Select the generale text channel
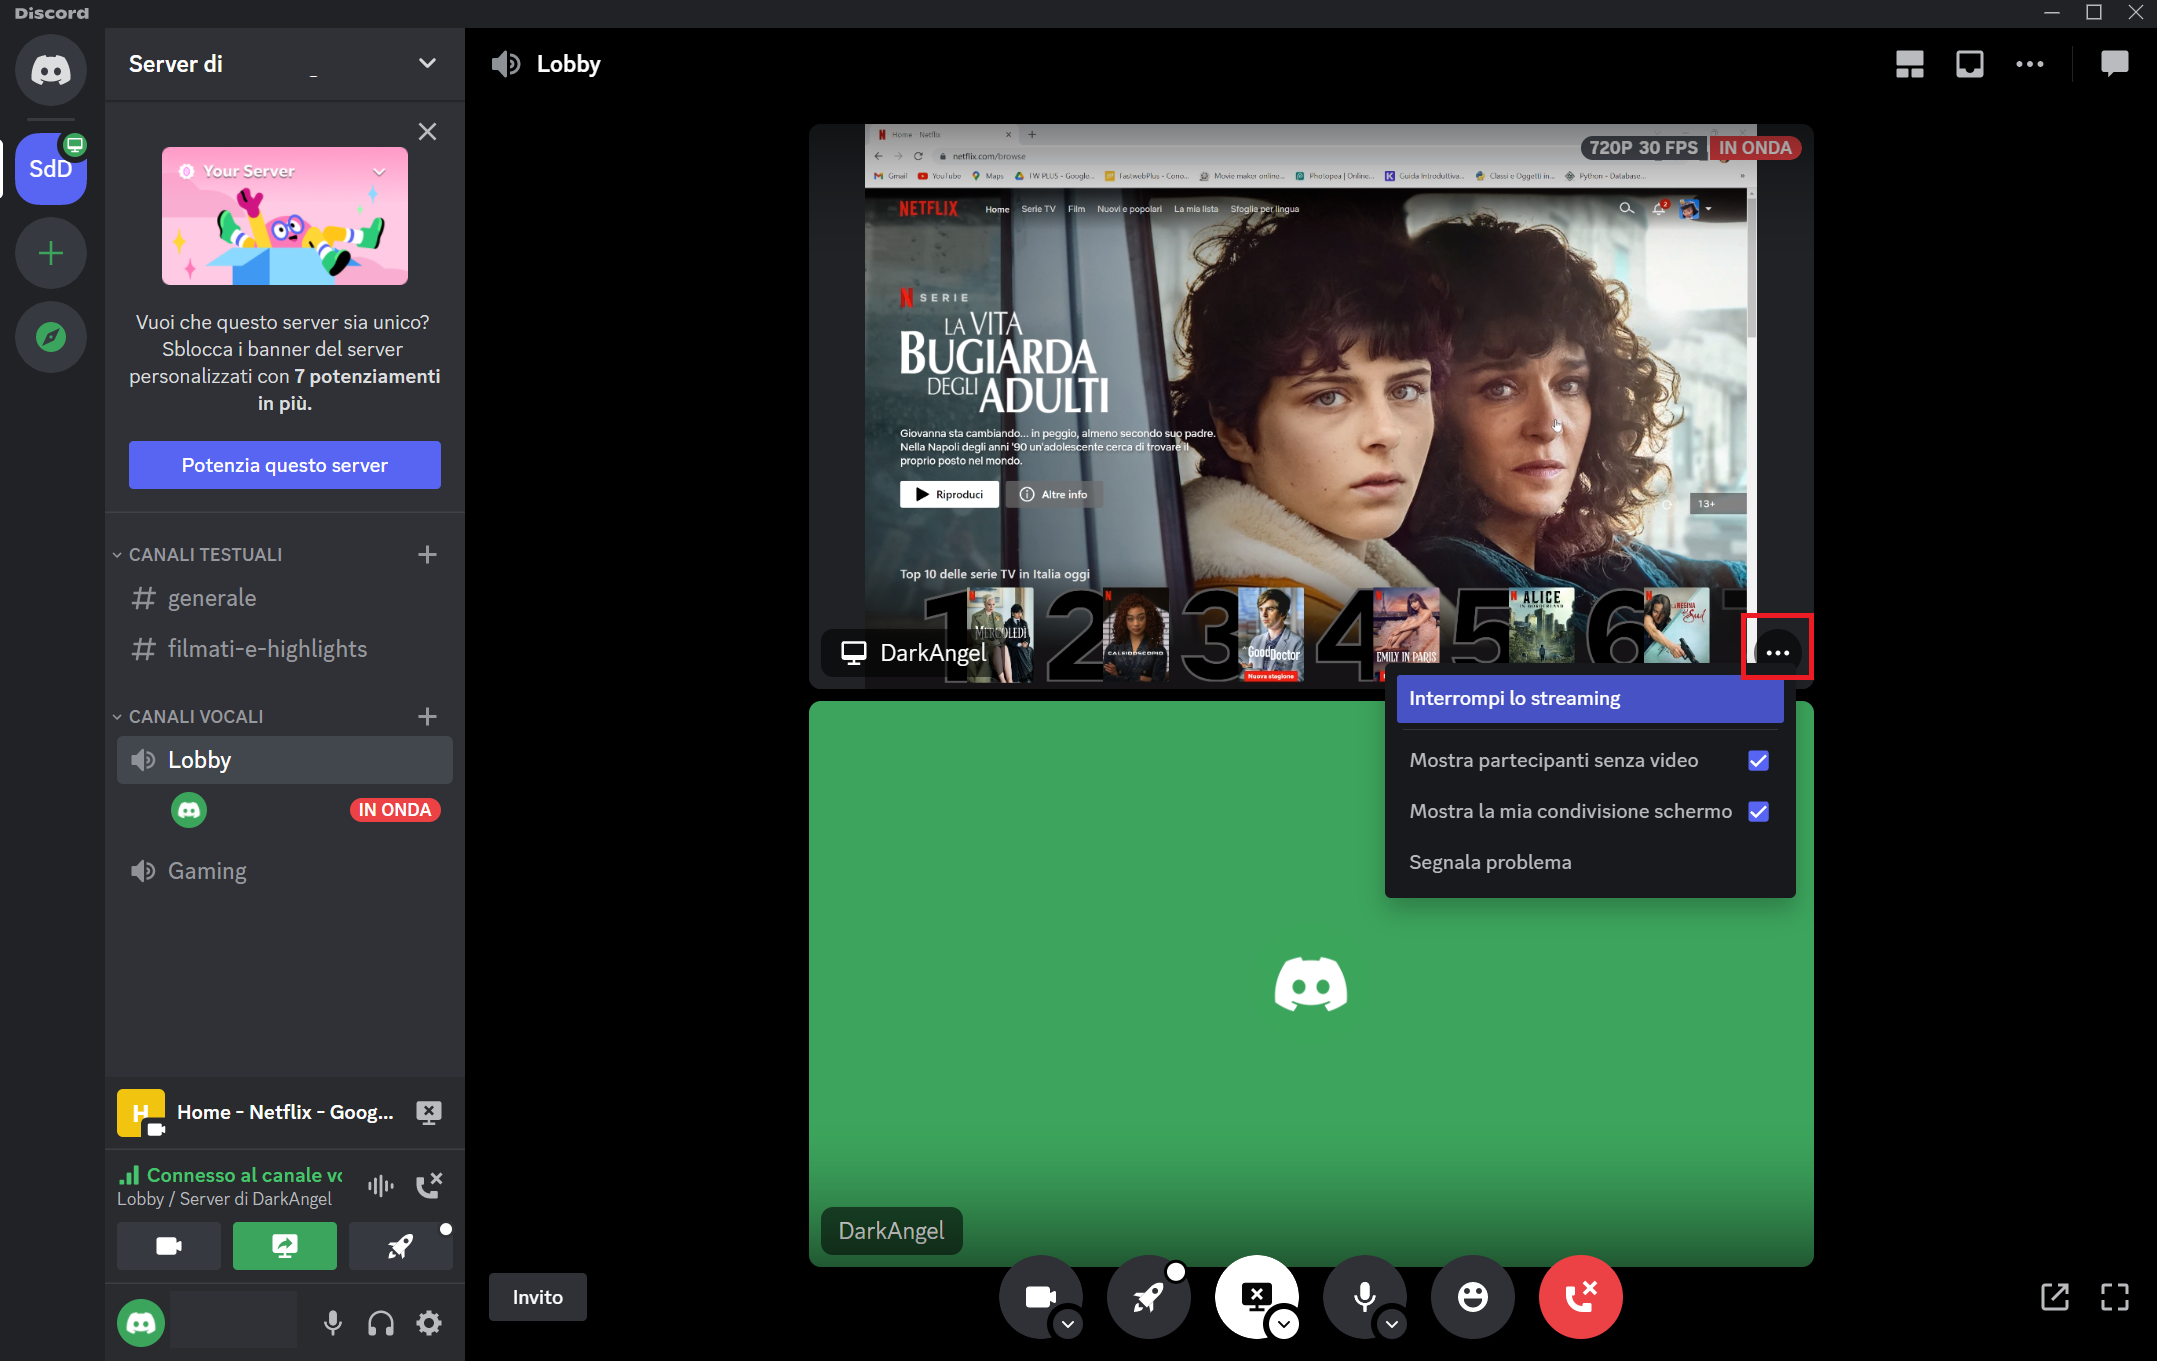 pyautogui.click(x=211, y=598)
